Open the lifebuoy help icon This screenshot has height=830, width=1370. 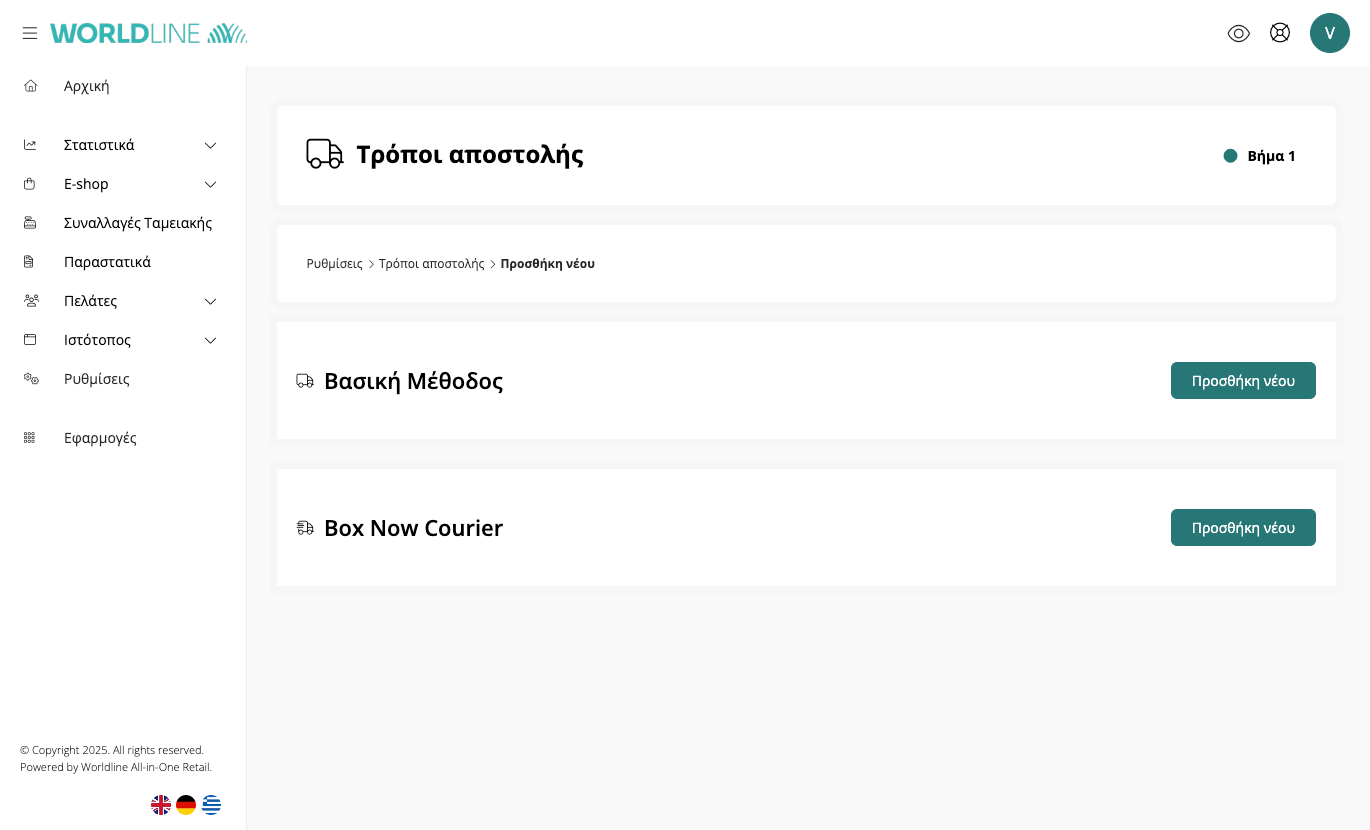(1279, 33)
